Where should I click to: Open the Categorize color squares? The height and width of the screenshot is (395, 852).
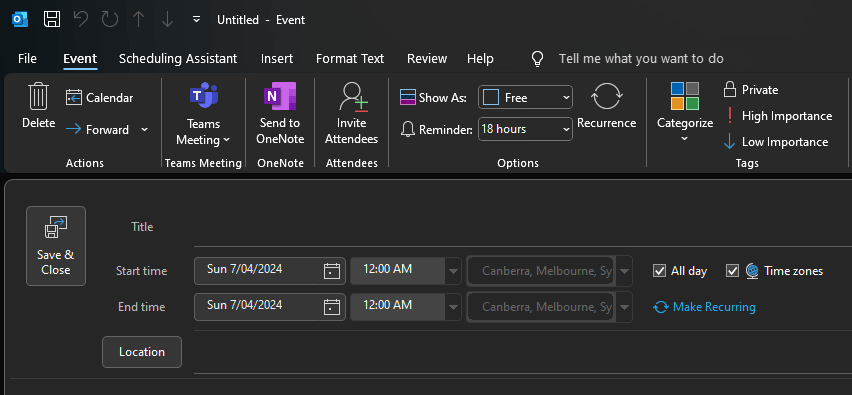(x=685, y=96)
